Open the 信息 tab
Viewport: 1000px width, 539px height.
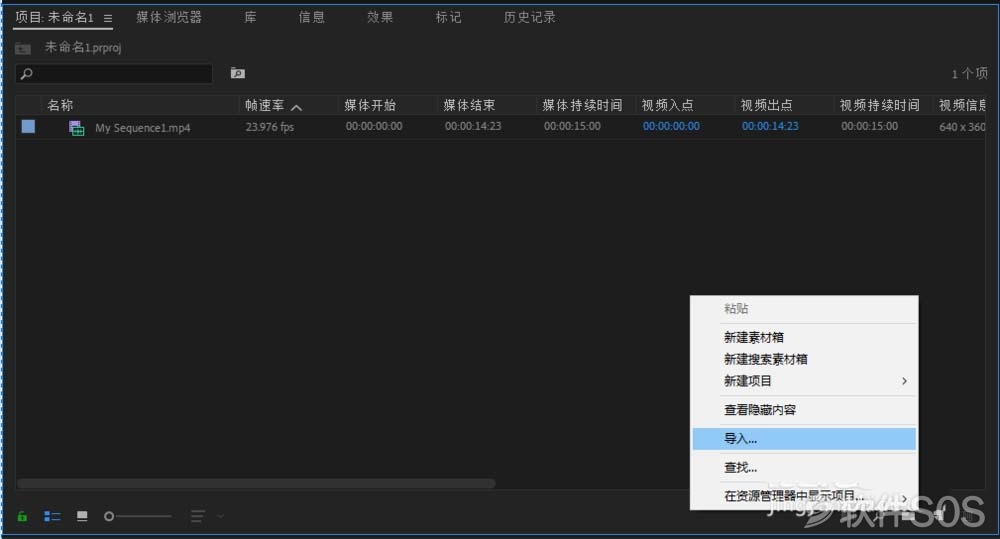pos(312,17)
